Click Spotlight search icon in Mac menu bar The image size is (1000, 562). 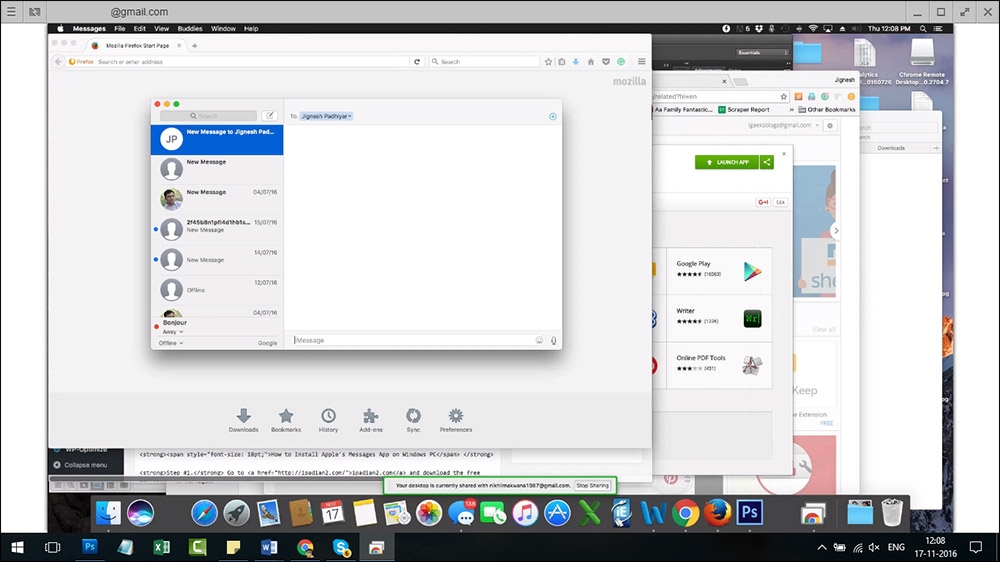tap(923, 29)
